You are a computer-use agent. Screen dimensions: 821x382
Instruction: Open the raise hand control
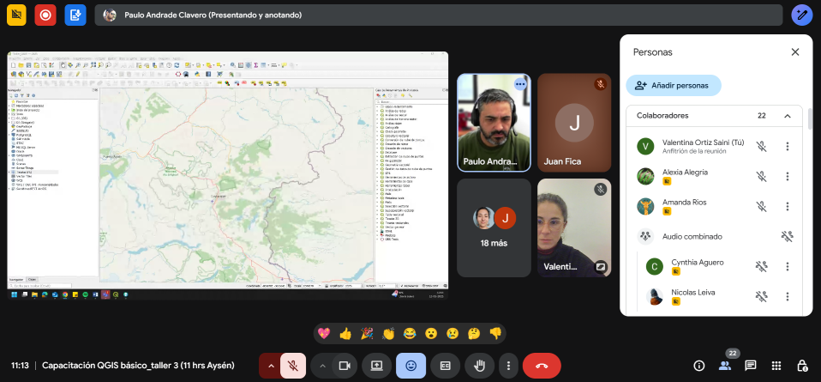tap(479, 366)
